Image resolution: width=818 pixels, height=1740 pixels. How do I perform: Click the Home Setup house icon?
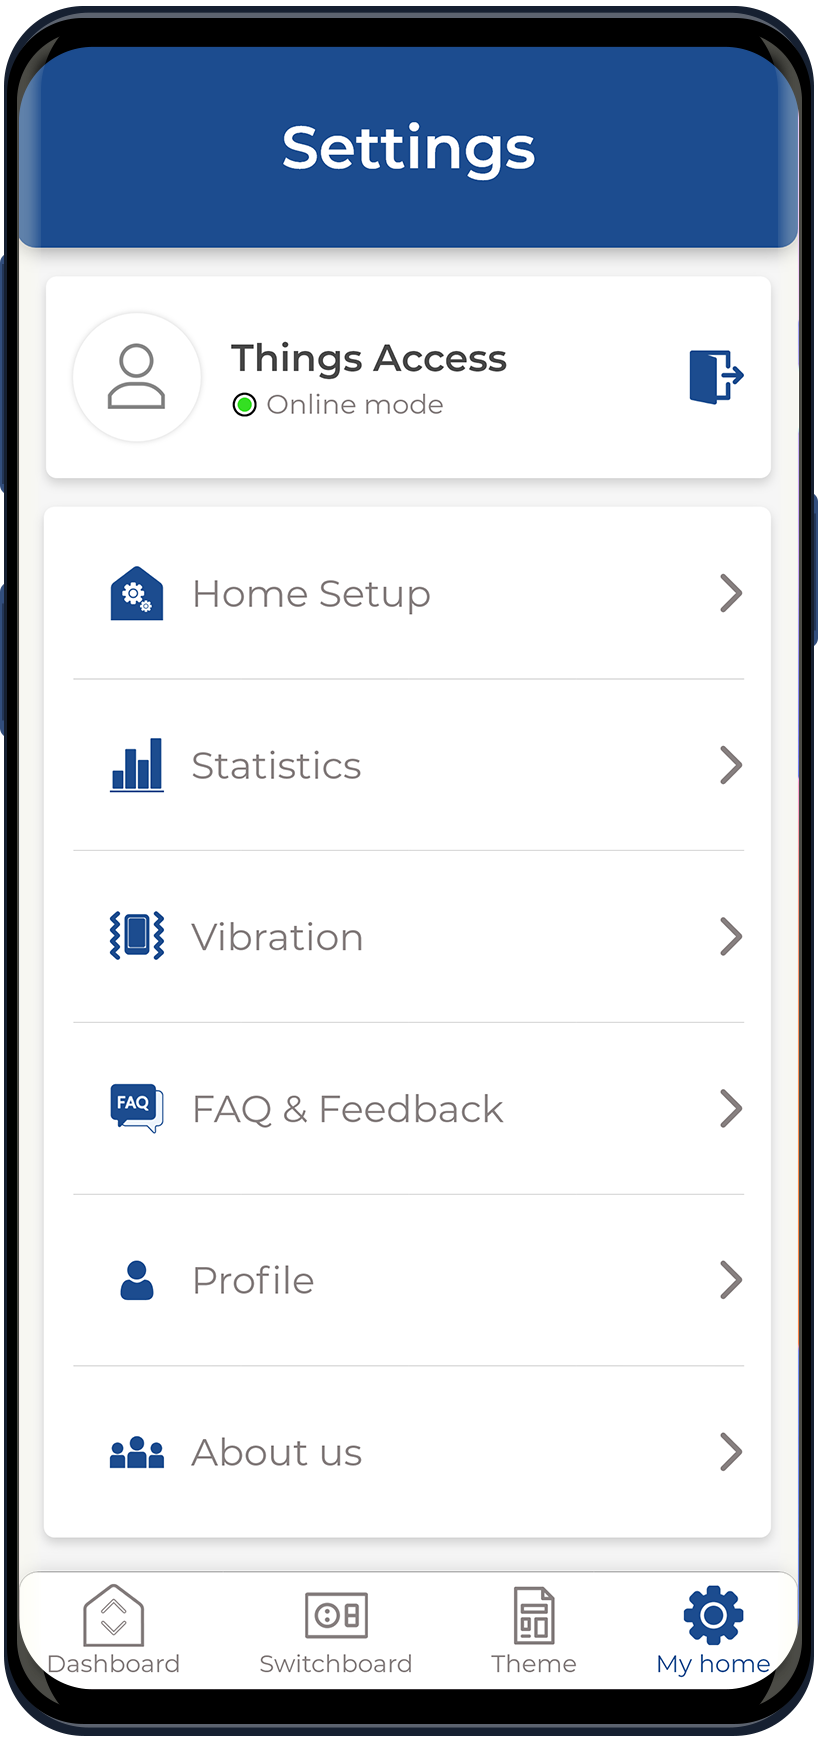(136, 594)
